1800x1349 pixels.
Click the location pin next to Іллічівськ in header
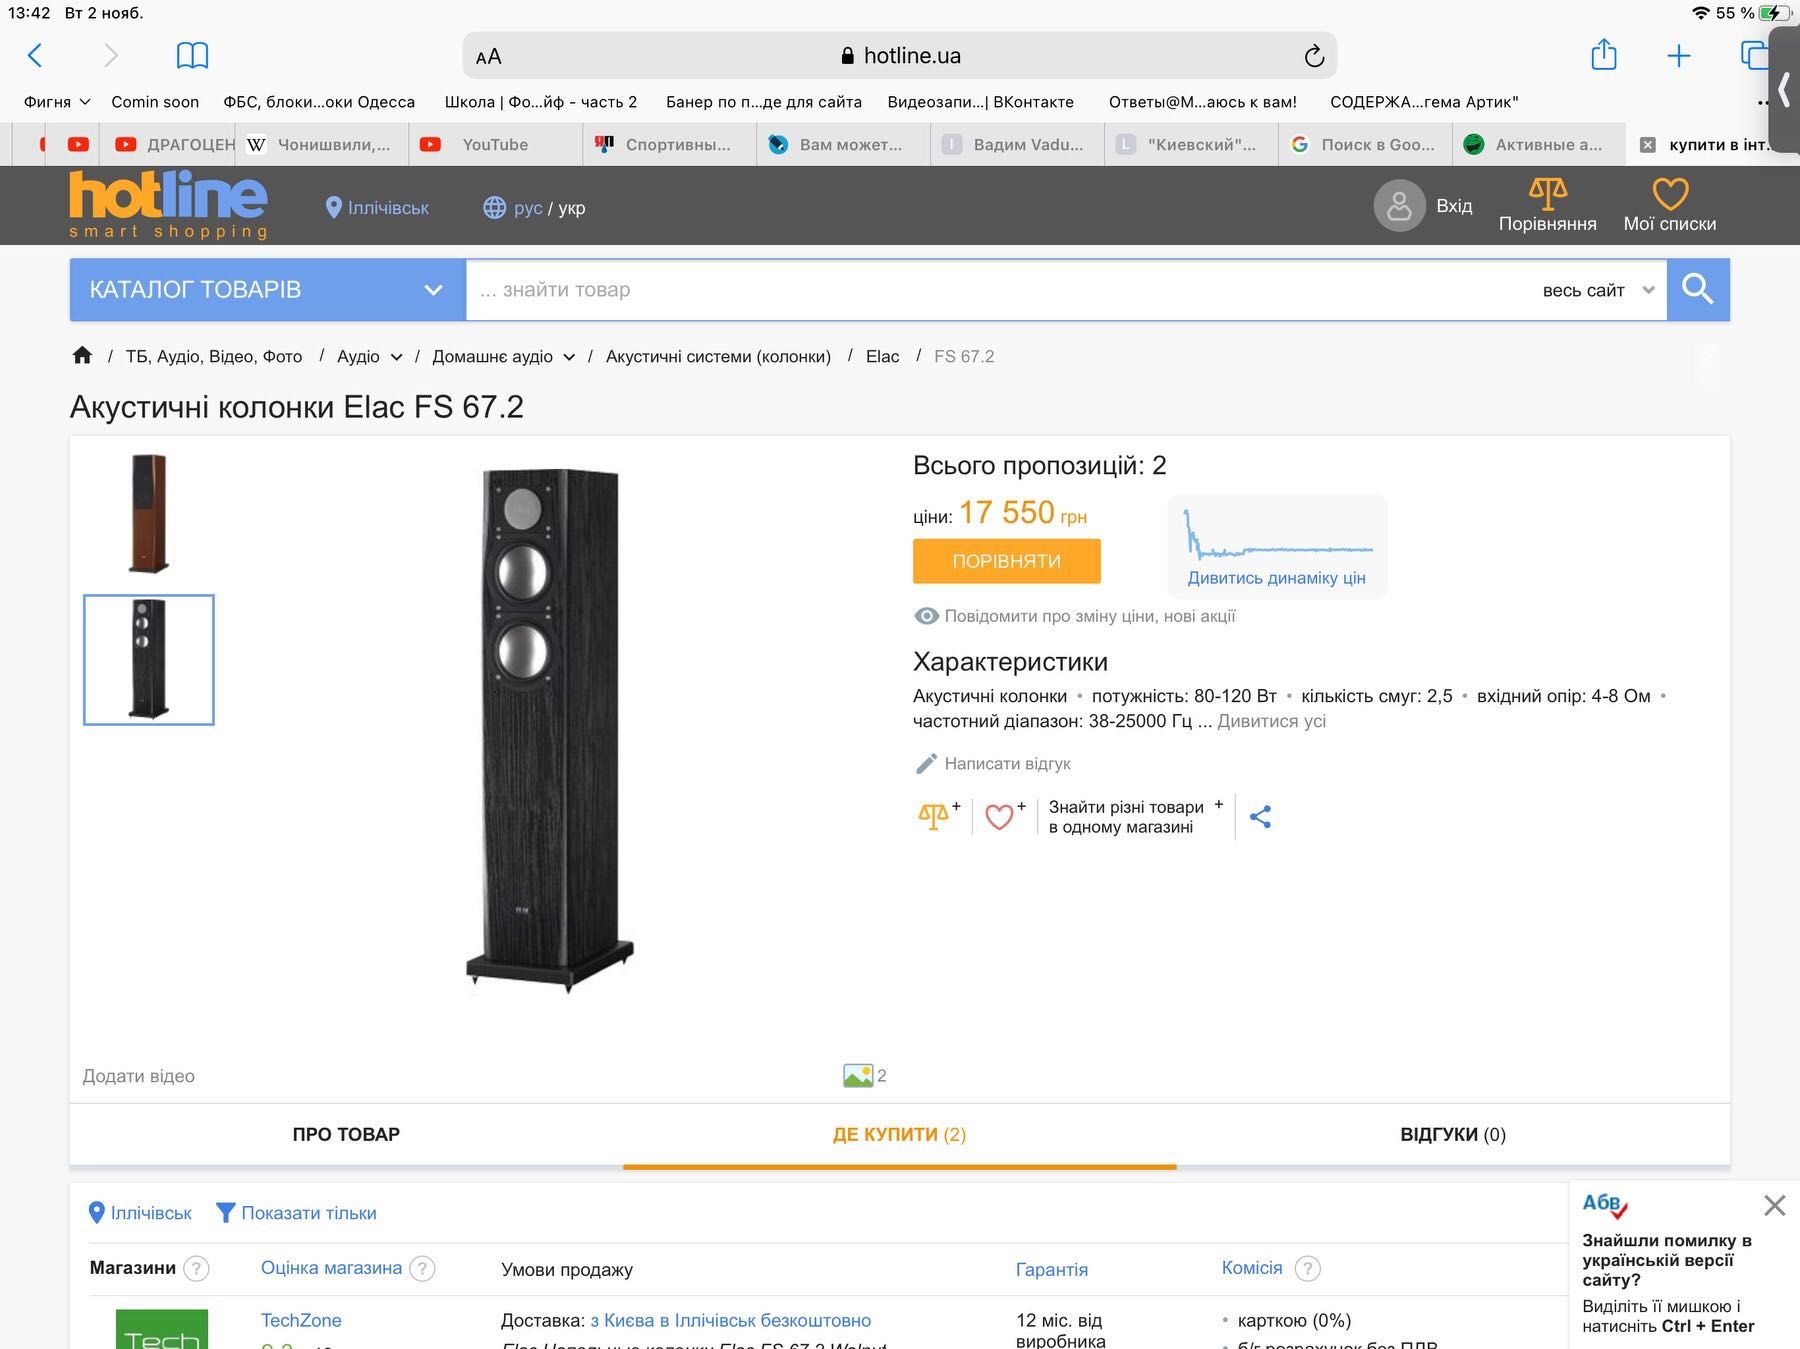pyautogui.click(x=334, y=208)
